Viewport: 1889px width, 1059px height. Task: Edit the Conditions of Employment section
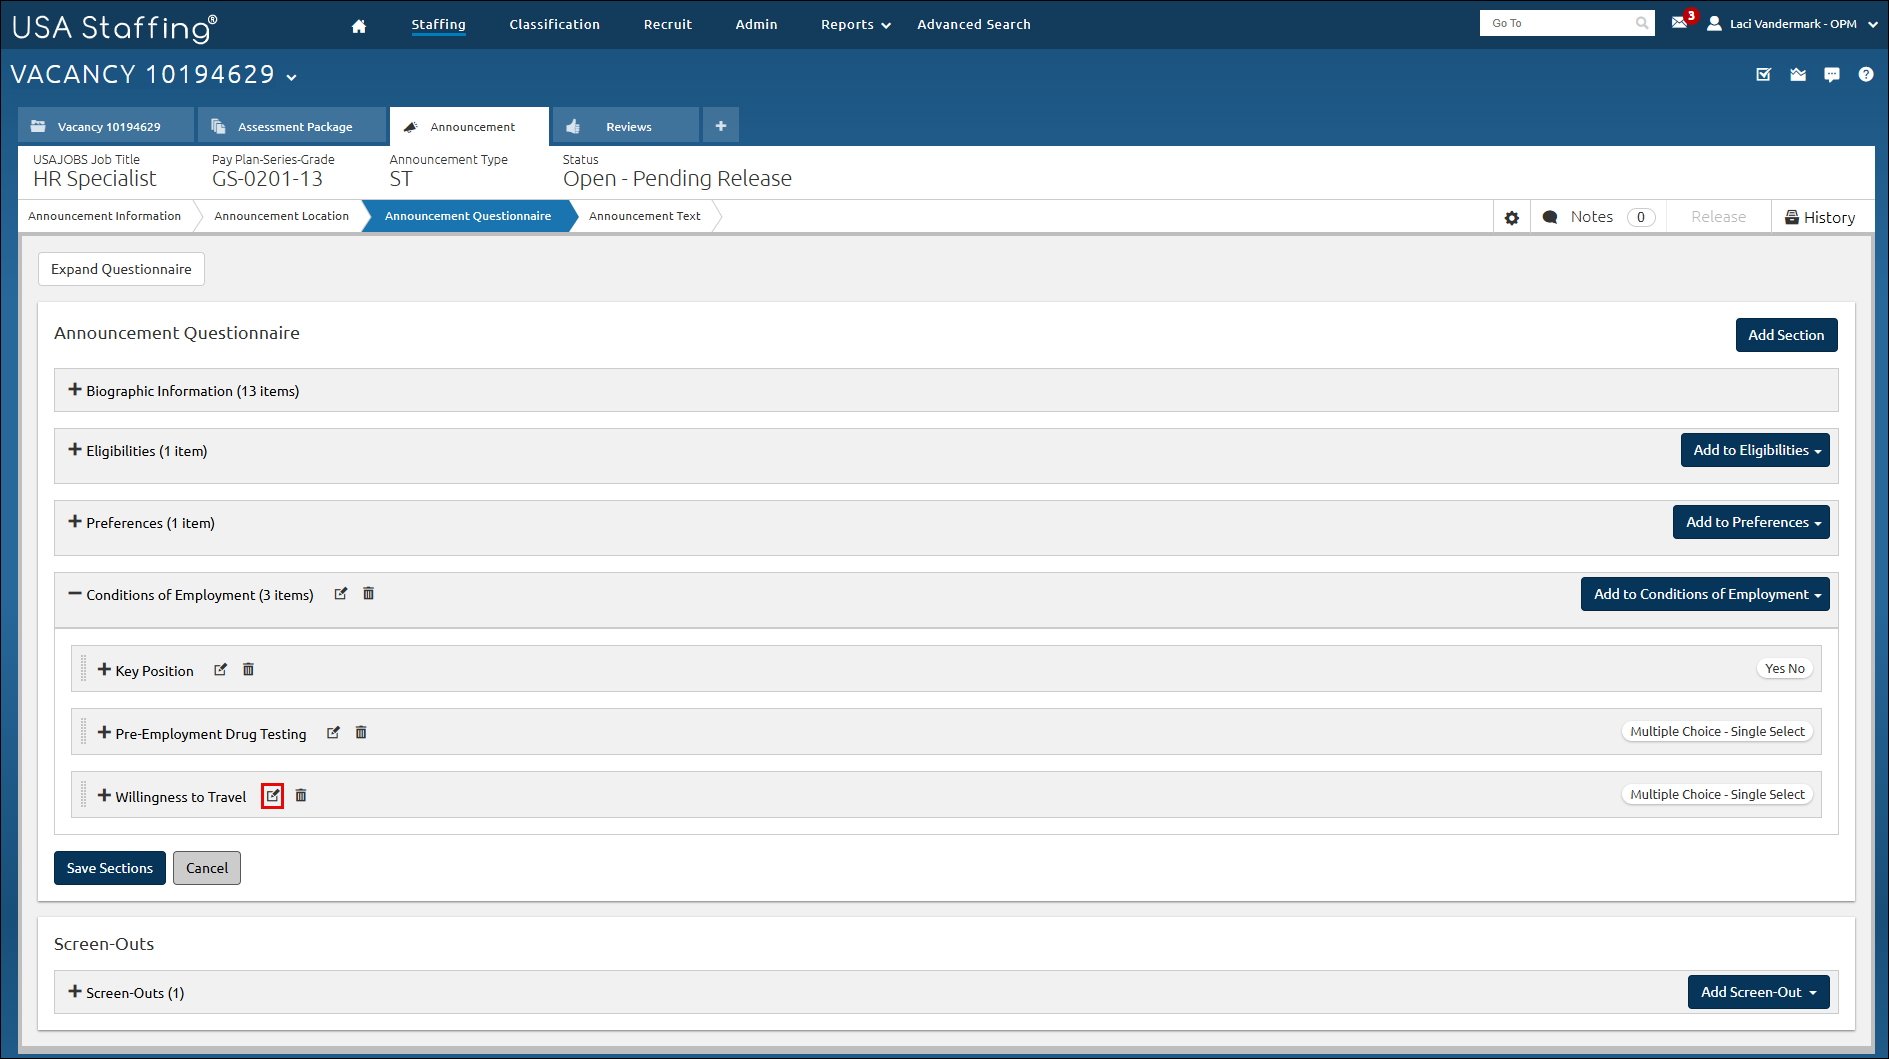[x=341, y=594]
